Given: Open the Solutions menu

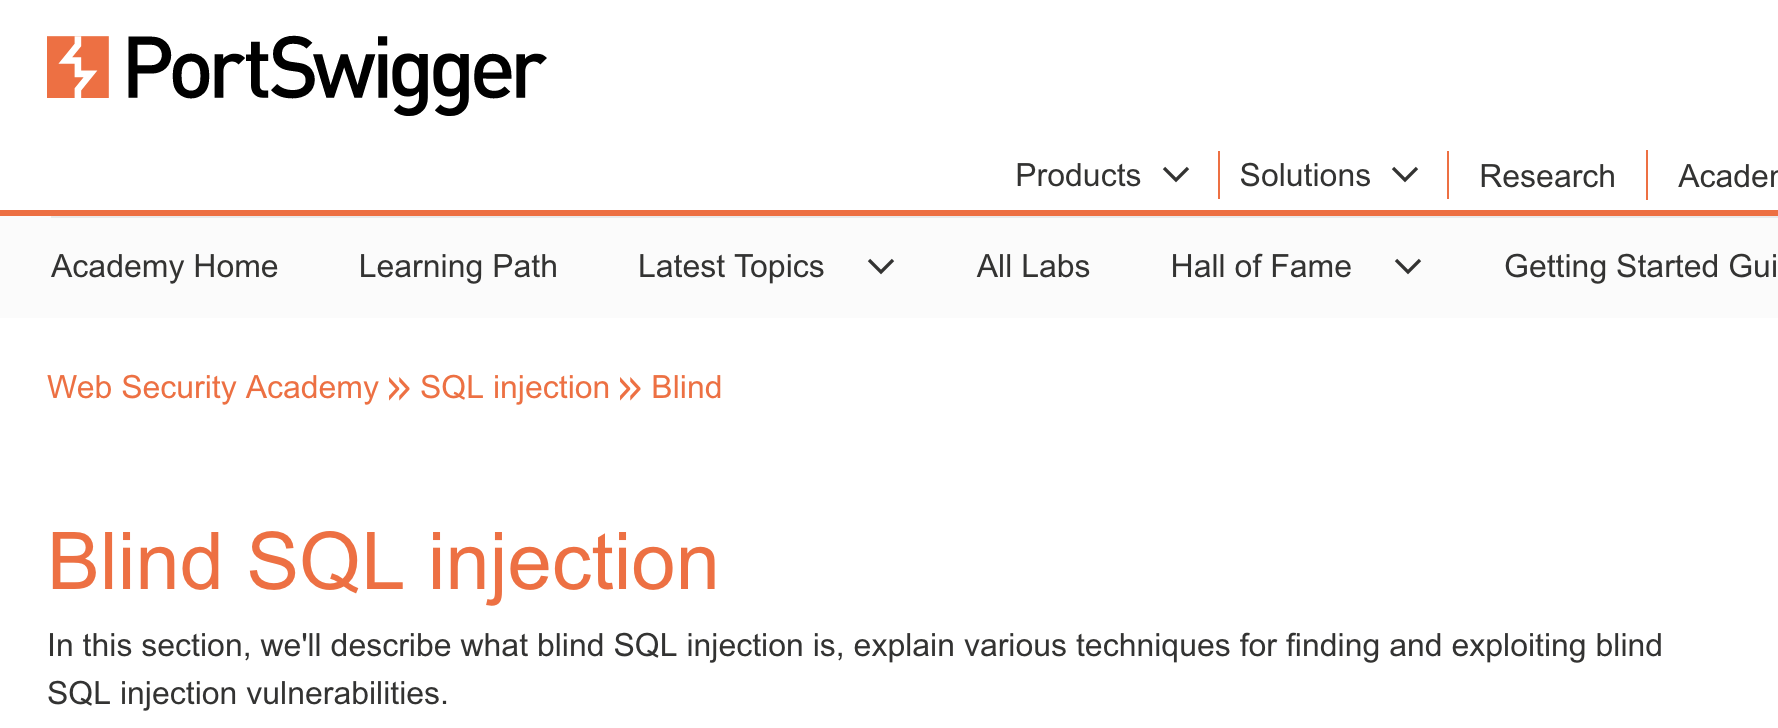Looking at the screenshot, I should tap(1304, 176).
